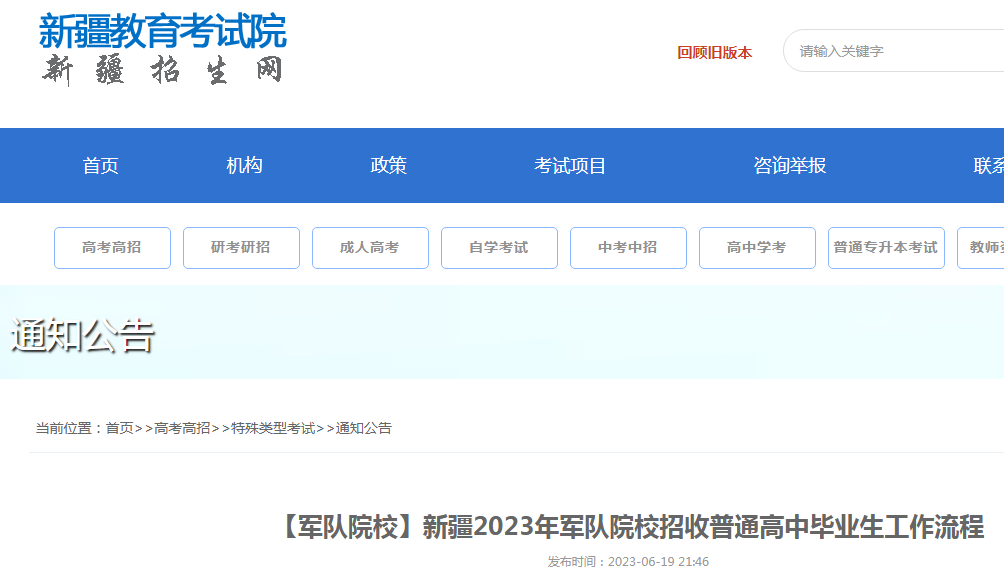Focus the 请输入关键字 search box
Screen dimensions: 1004x576
tap(893, 51)
